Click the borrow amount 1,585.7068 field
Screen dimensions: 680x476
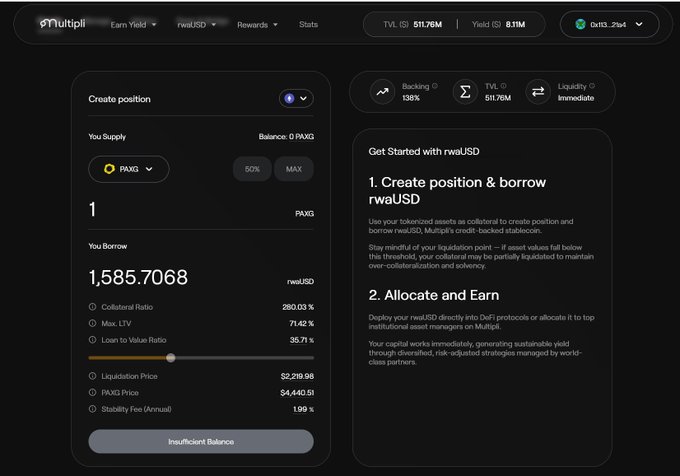click(x=138, y=277)
